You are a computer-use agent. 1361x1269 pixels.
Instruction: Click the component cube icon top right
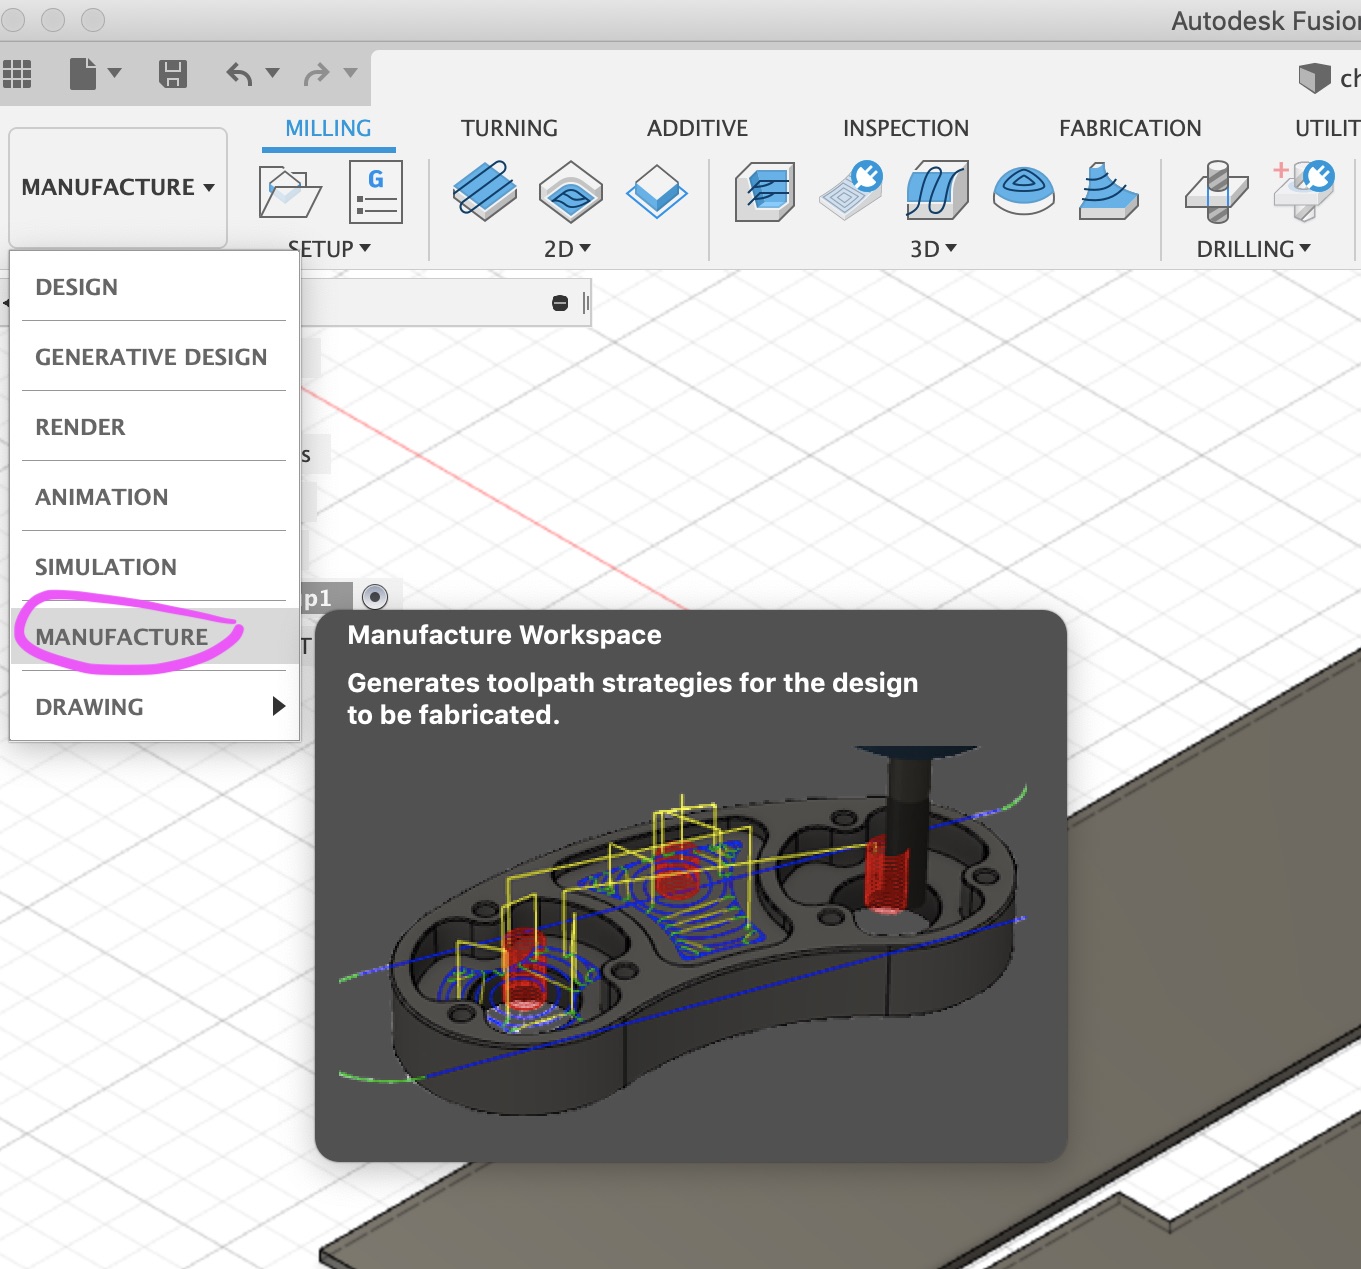point(1314,78)
